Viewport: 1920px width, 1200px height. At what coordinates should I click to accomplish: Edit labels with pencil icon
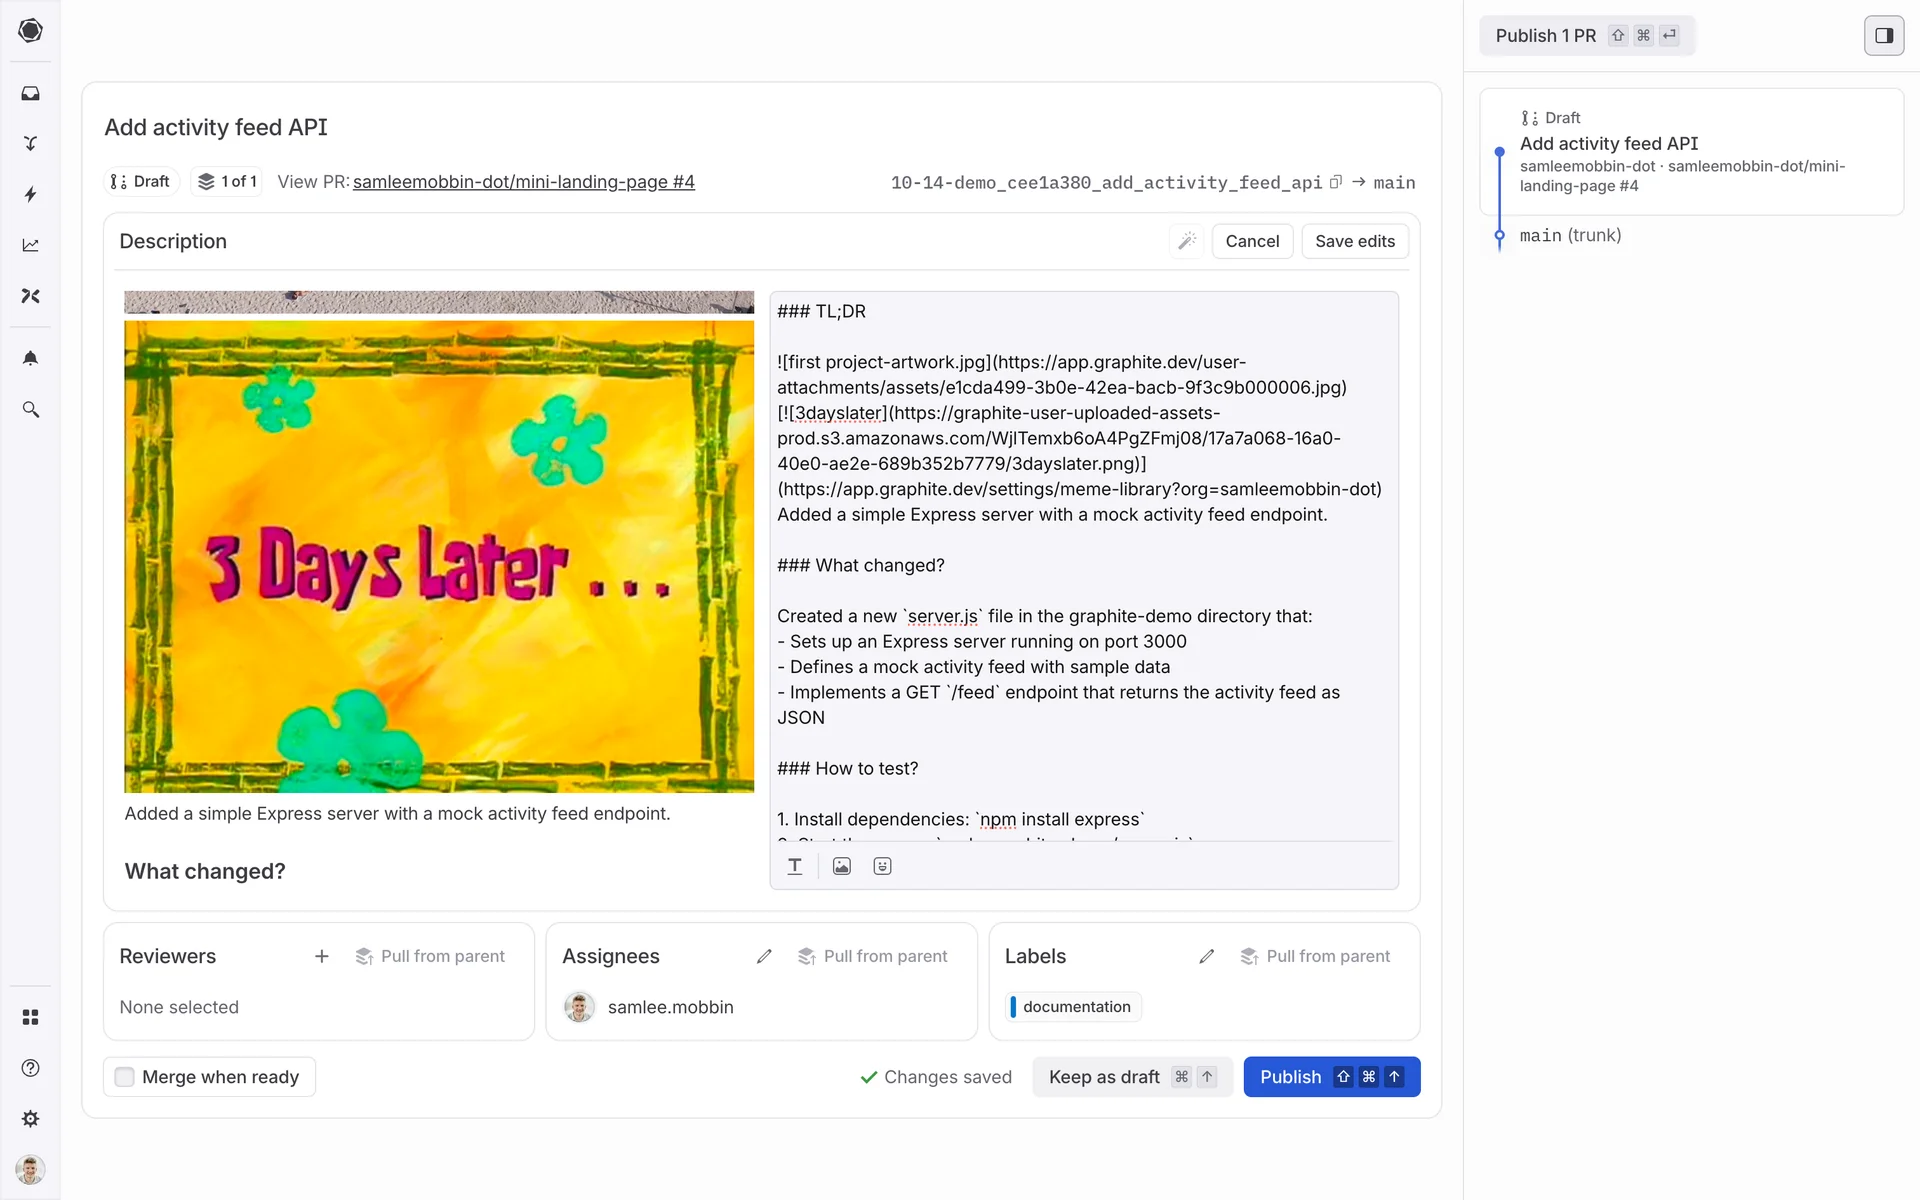point(1207,956)
